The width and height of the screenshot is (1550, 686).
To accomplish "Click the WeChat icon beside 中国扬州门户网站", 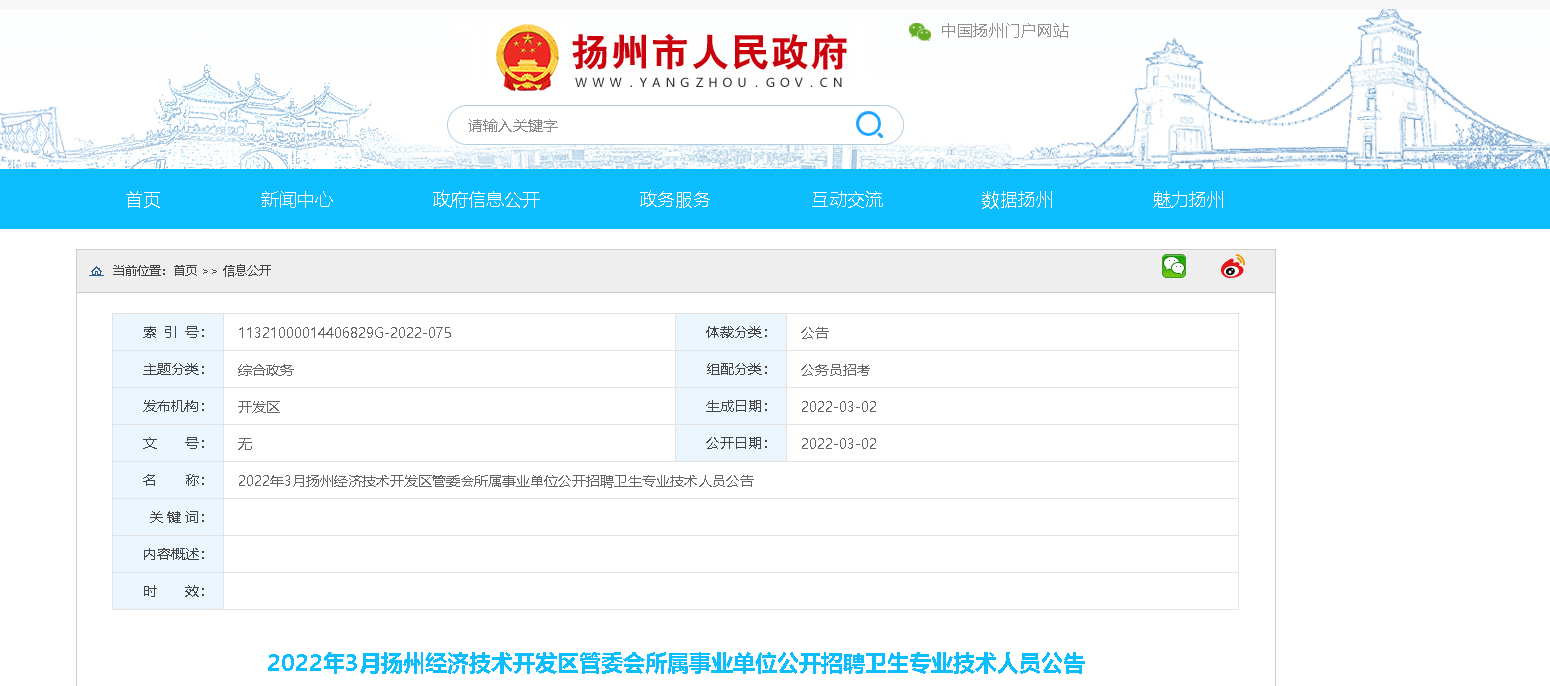I will 919,31.
